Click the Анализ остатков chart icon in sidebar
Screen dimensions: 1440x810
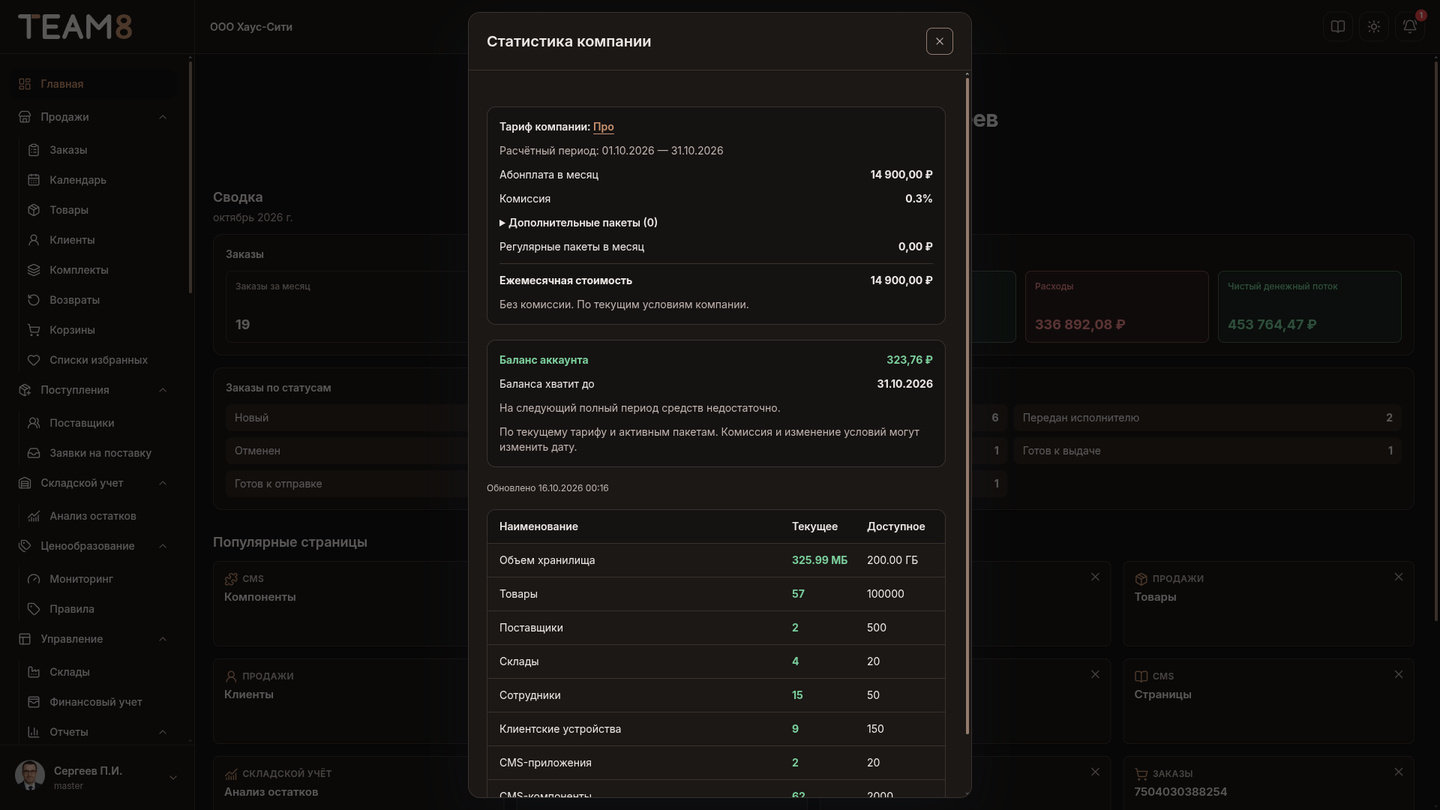[34, 516]
